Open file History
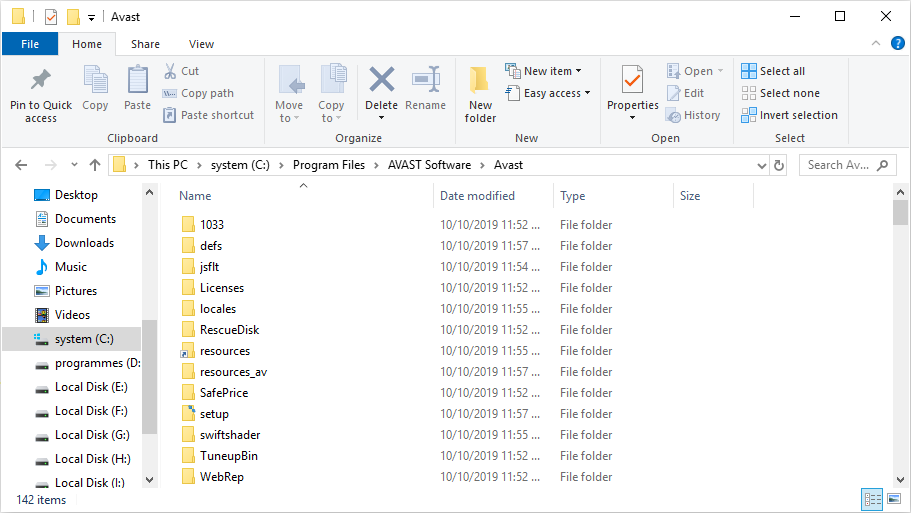The width and height of the screenshot is (911, 513). point(693,115)
